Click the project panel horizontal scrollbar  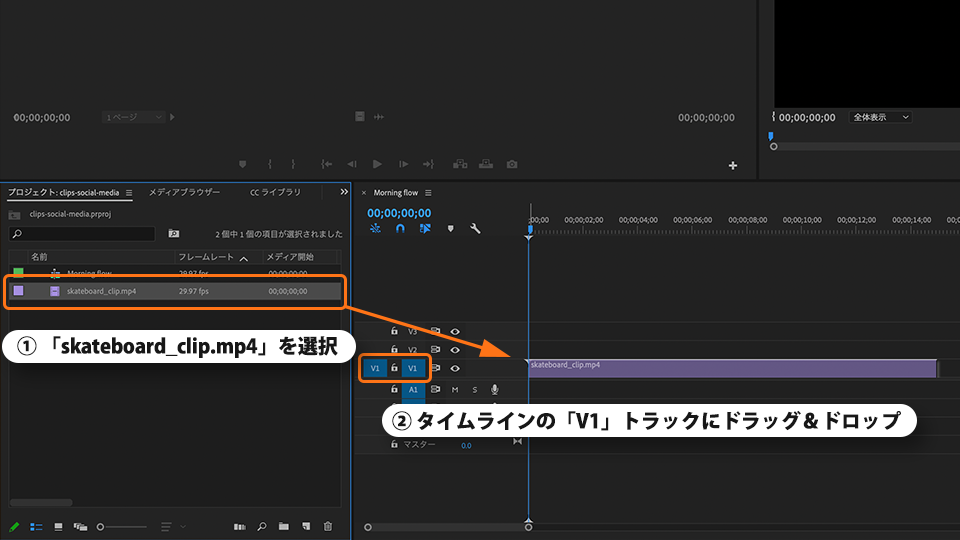click(x=41, y=503)
